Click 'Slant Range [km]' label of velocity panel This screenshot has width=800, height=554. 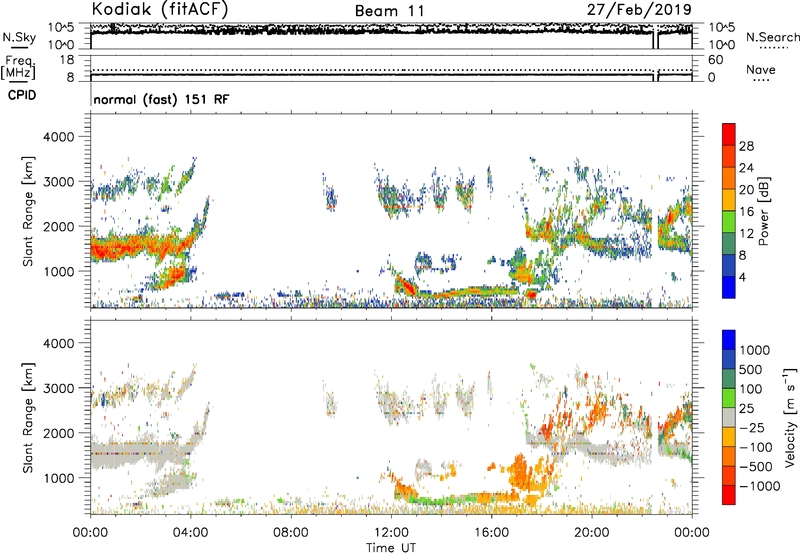tap(28, 418)
